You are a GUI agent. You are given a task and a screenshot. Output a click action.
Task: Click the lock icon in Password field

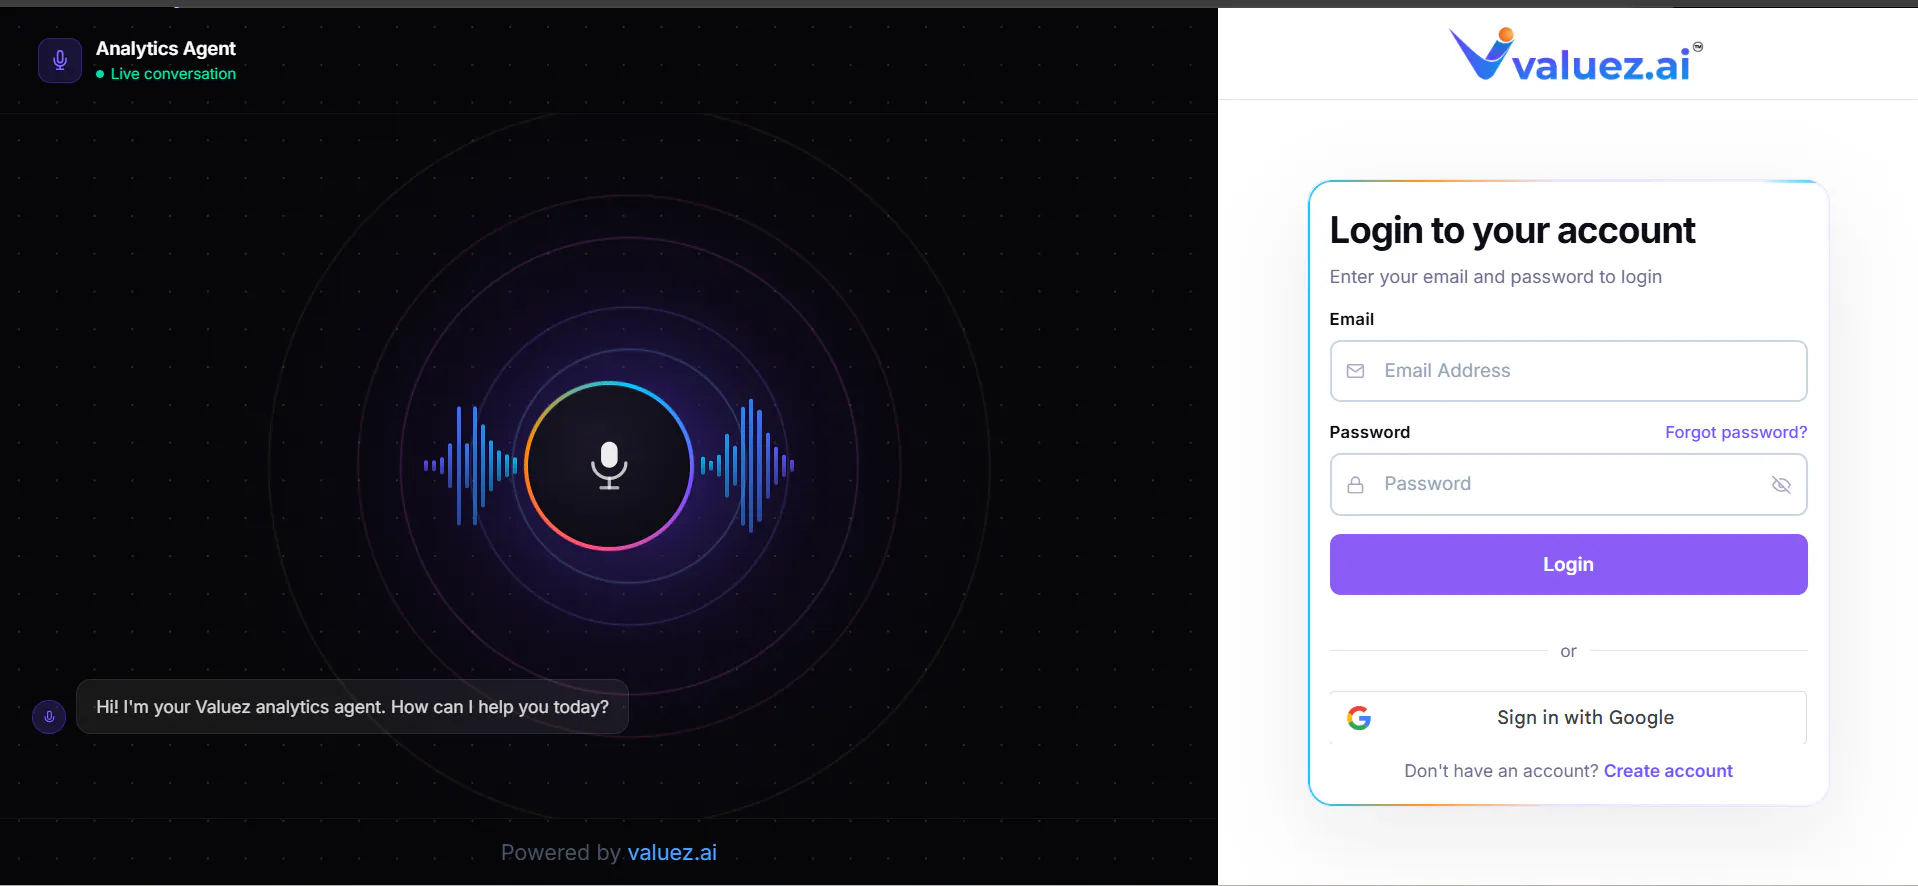[1355, 485]
